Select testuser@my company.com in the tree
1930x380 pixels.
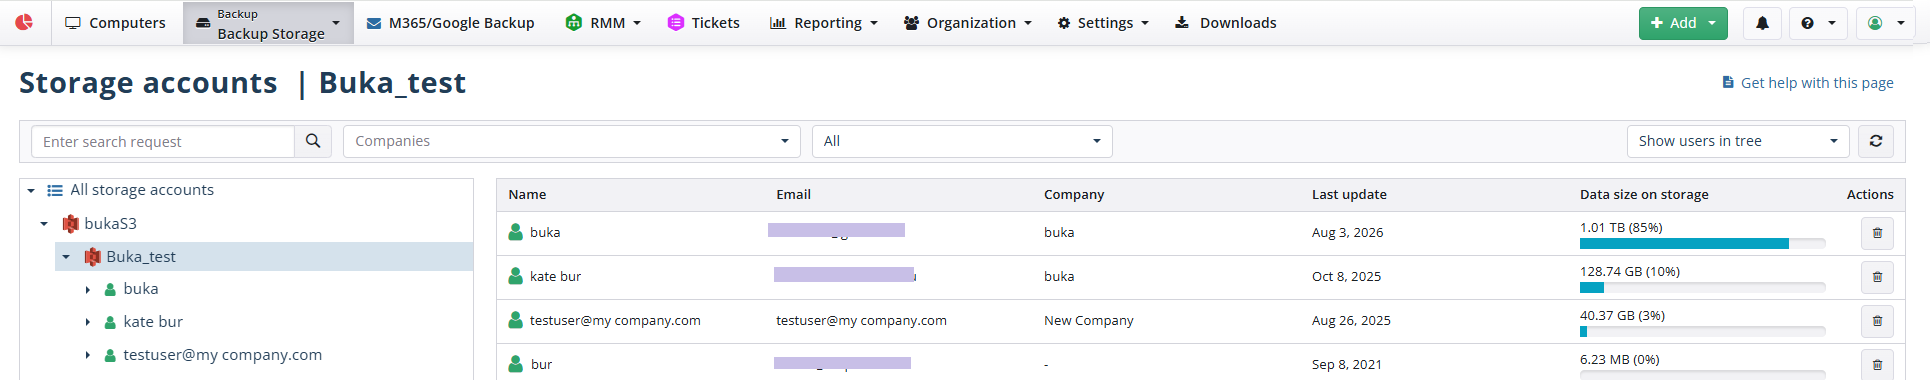pos(222,355)
